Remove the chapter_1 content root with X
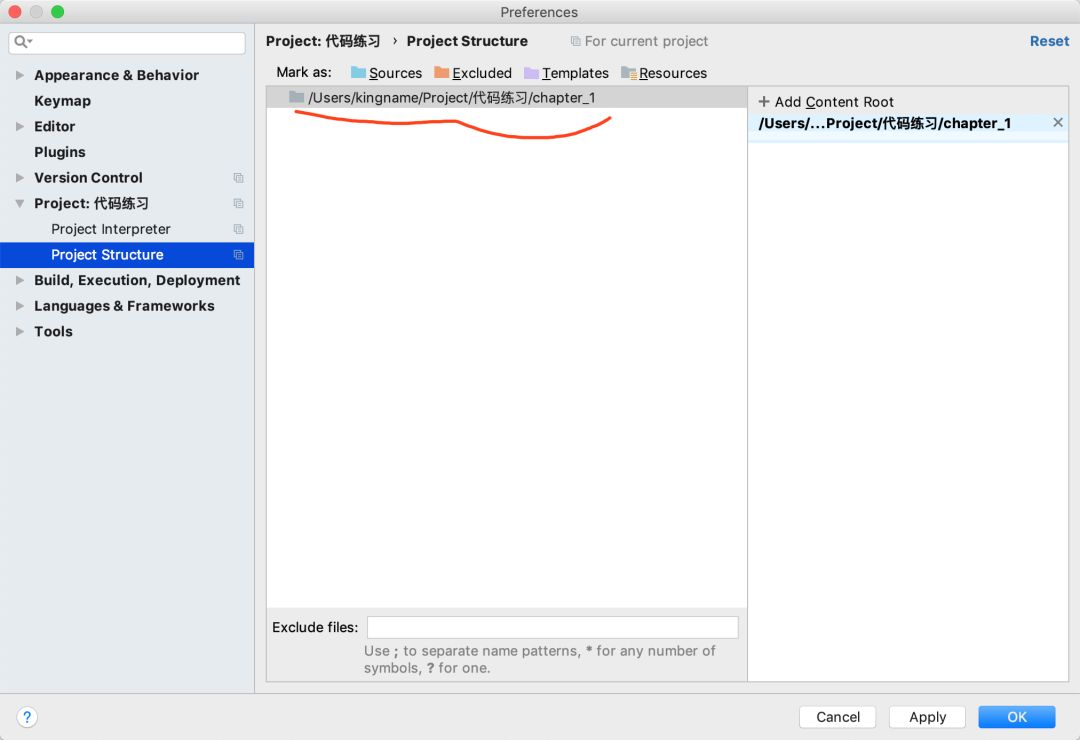Screen dimensions: 1080x740 click(1058, 123)
